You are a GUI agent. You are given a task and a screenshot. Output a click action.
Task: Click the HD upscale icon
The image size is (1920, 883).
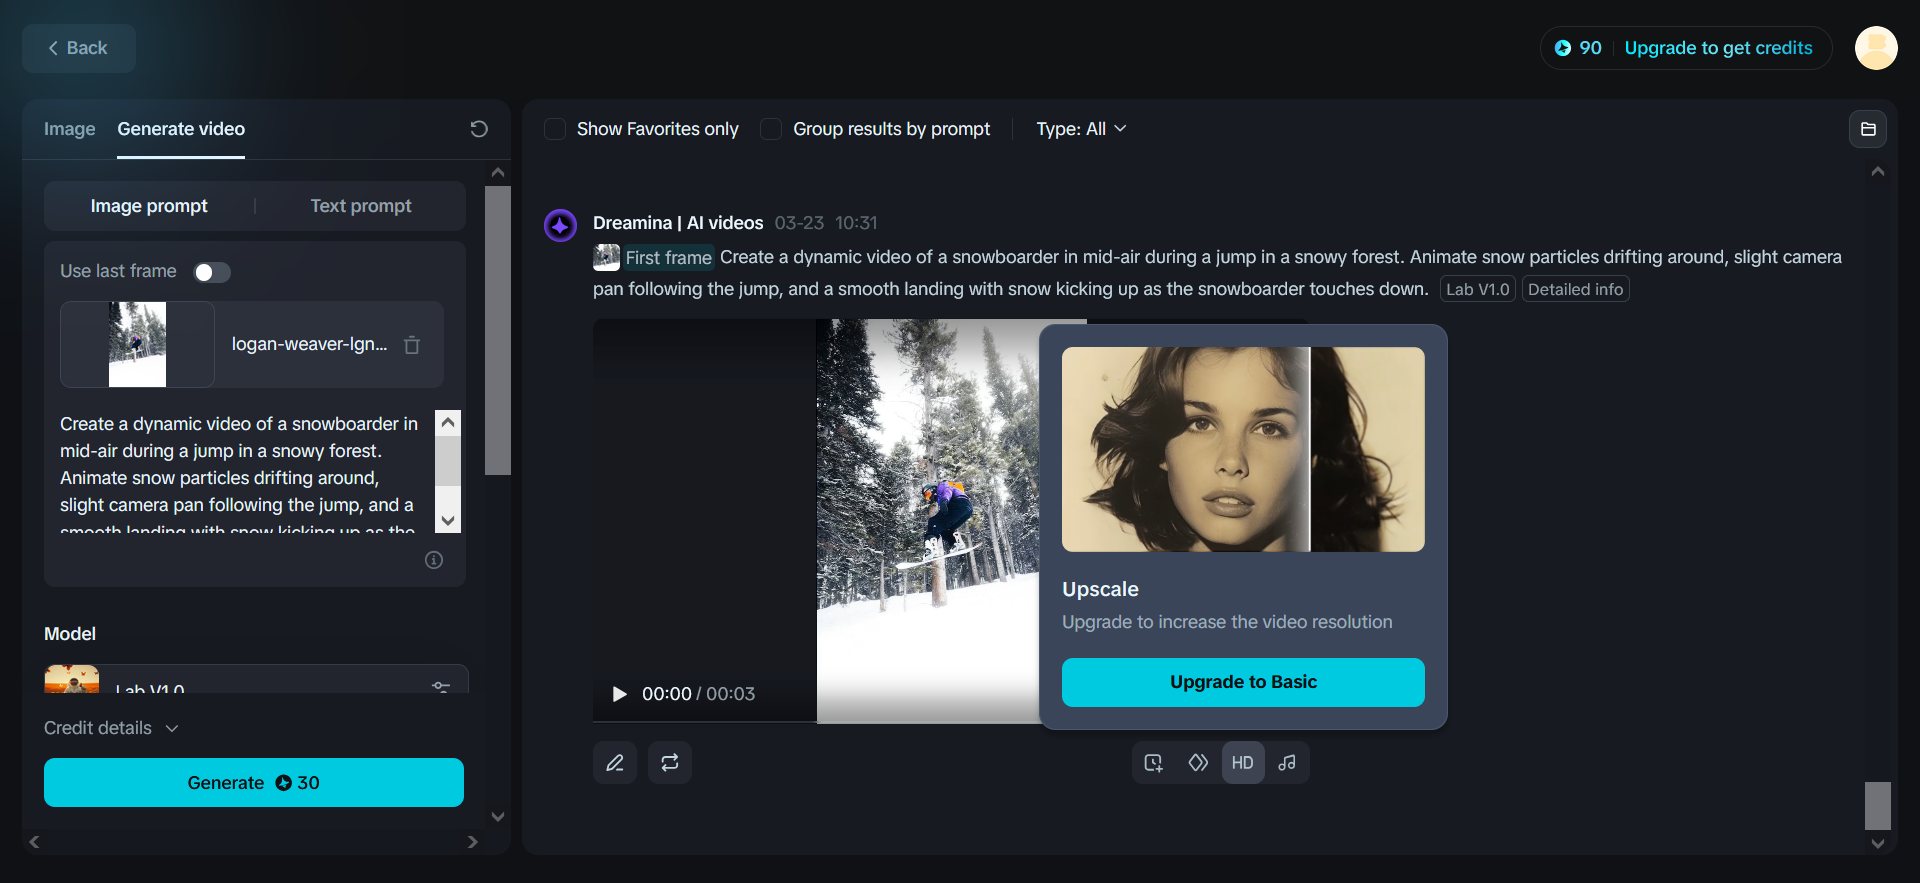coord(1243,763)
